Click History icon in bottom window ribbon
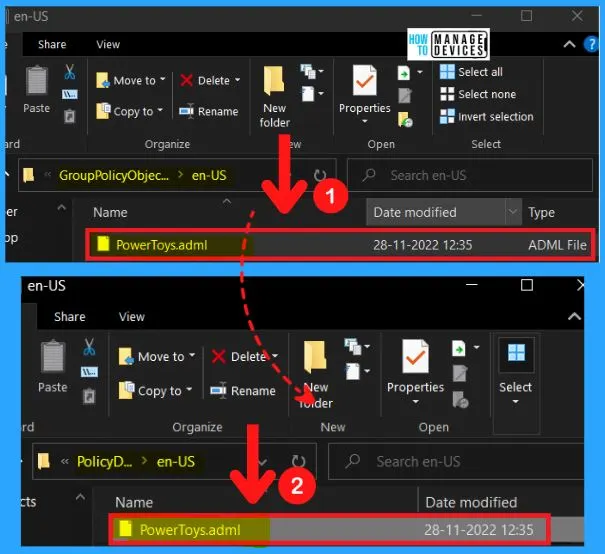The height and width of the screenshot is (554, 605). (x=461, y=399)
